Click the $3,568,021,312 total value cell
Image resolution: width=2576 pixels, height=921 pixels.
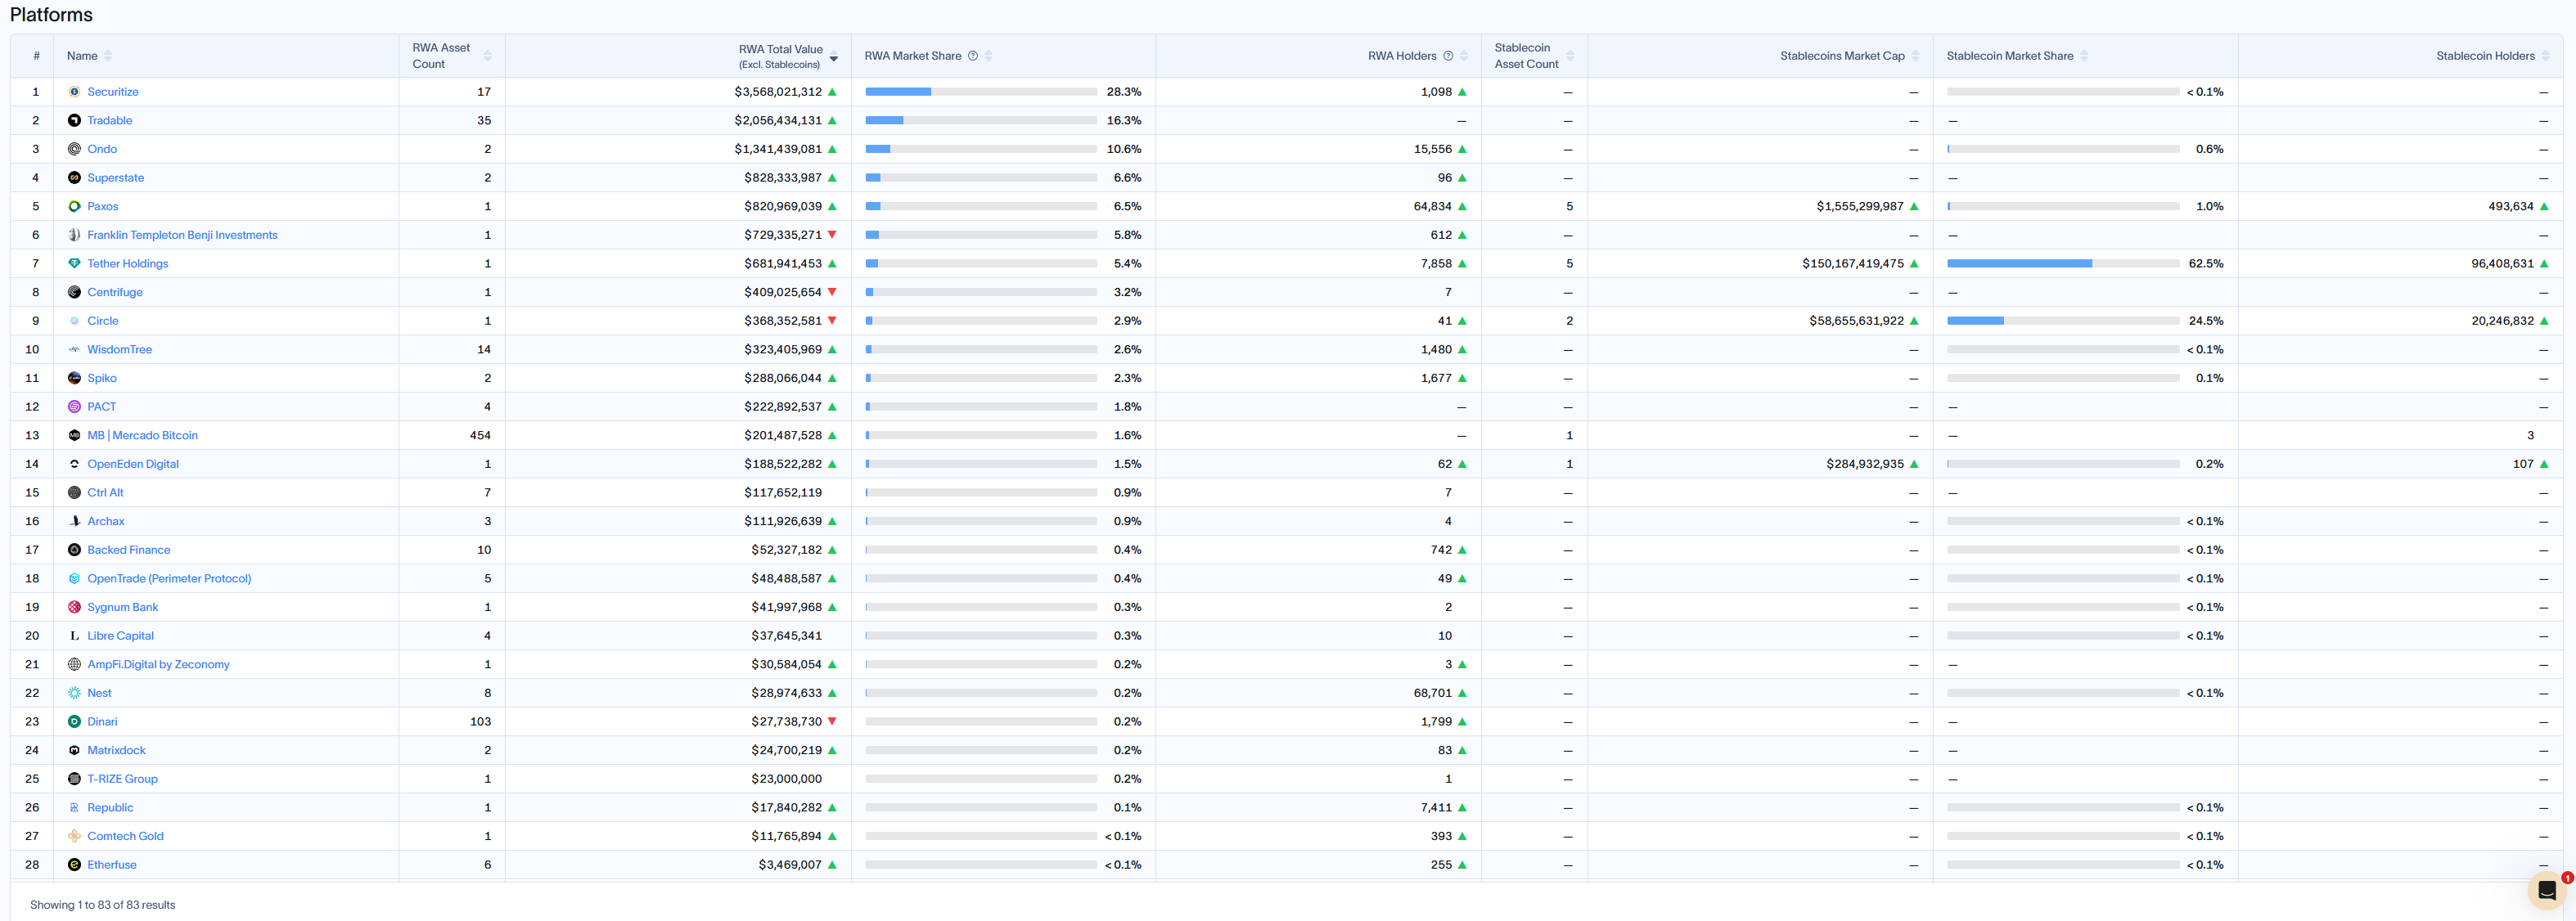778,92
